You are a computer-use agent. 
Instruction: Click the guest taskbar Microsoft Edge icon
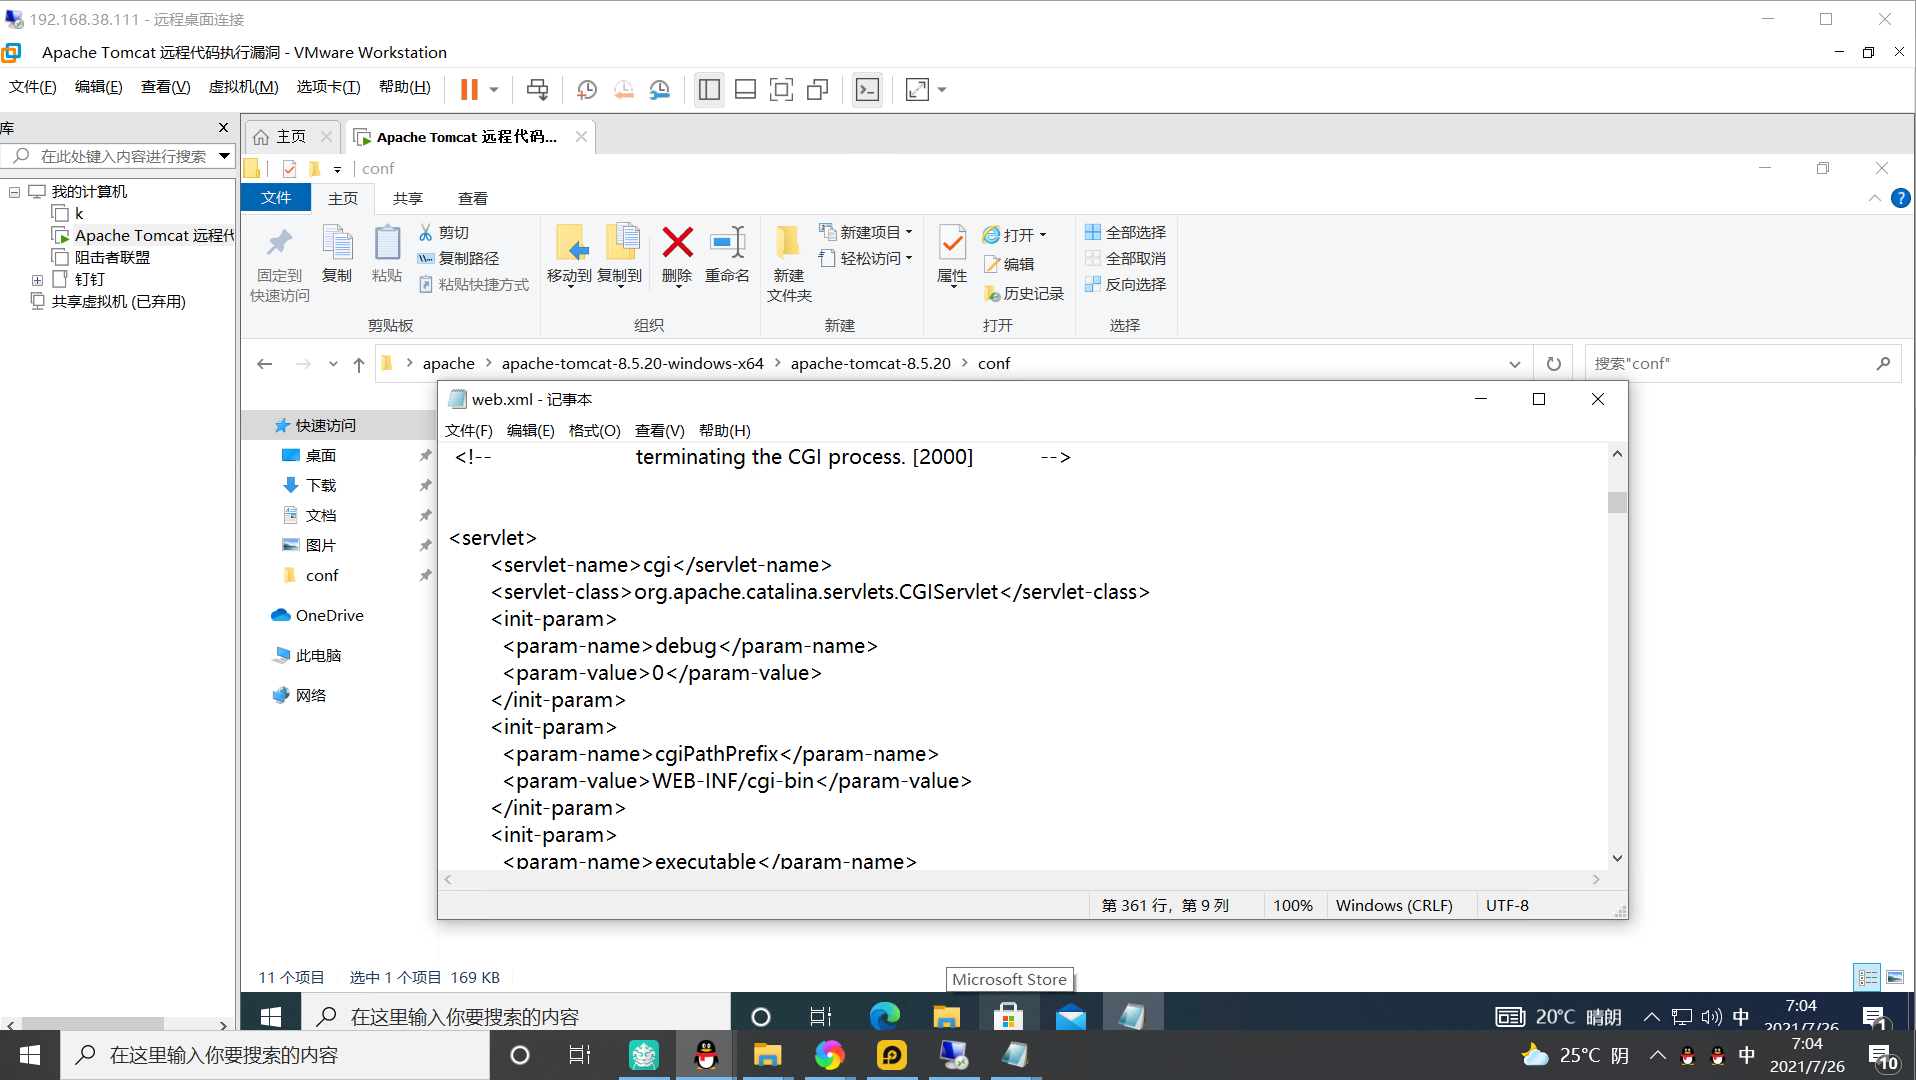pos(884,1016)
